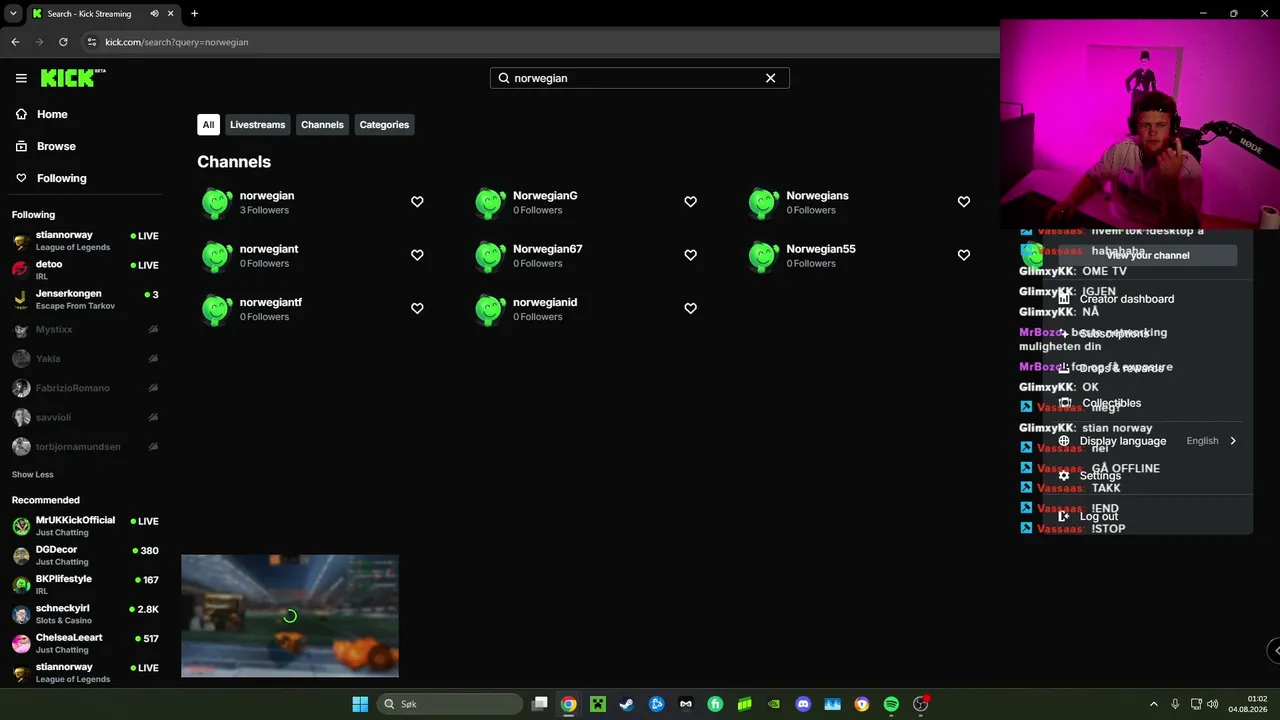This screenshot has height=720, width=1280.
Task: Click View your channel button
Action: tap(1148, 255)
